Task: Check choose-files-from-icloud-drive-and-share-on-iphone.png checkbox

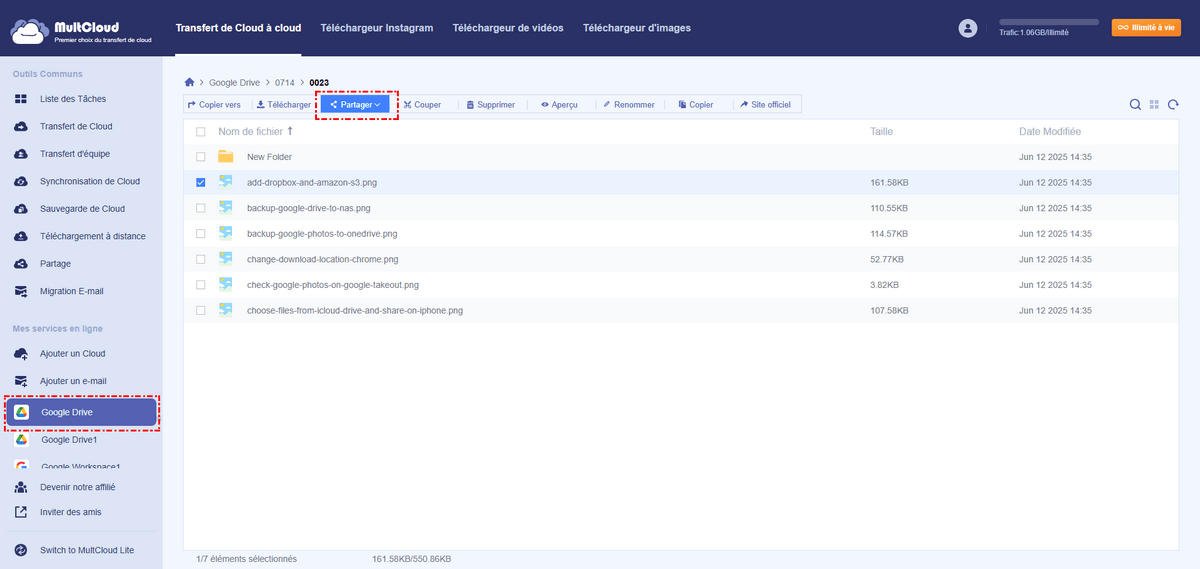Action: (x=201, y=310)
